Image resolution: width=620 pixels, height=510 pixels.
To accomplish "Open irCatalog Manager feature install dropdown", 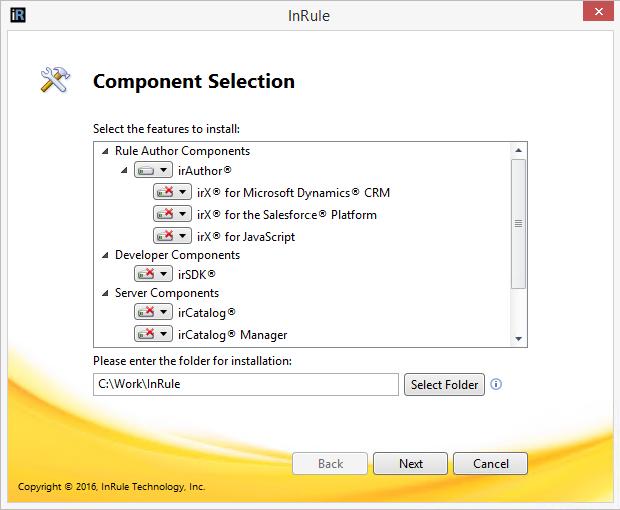I will click(x=153, y=334).
